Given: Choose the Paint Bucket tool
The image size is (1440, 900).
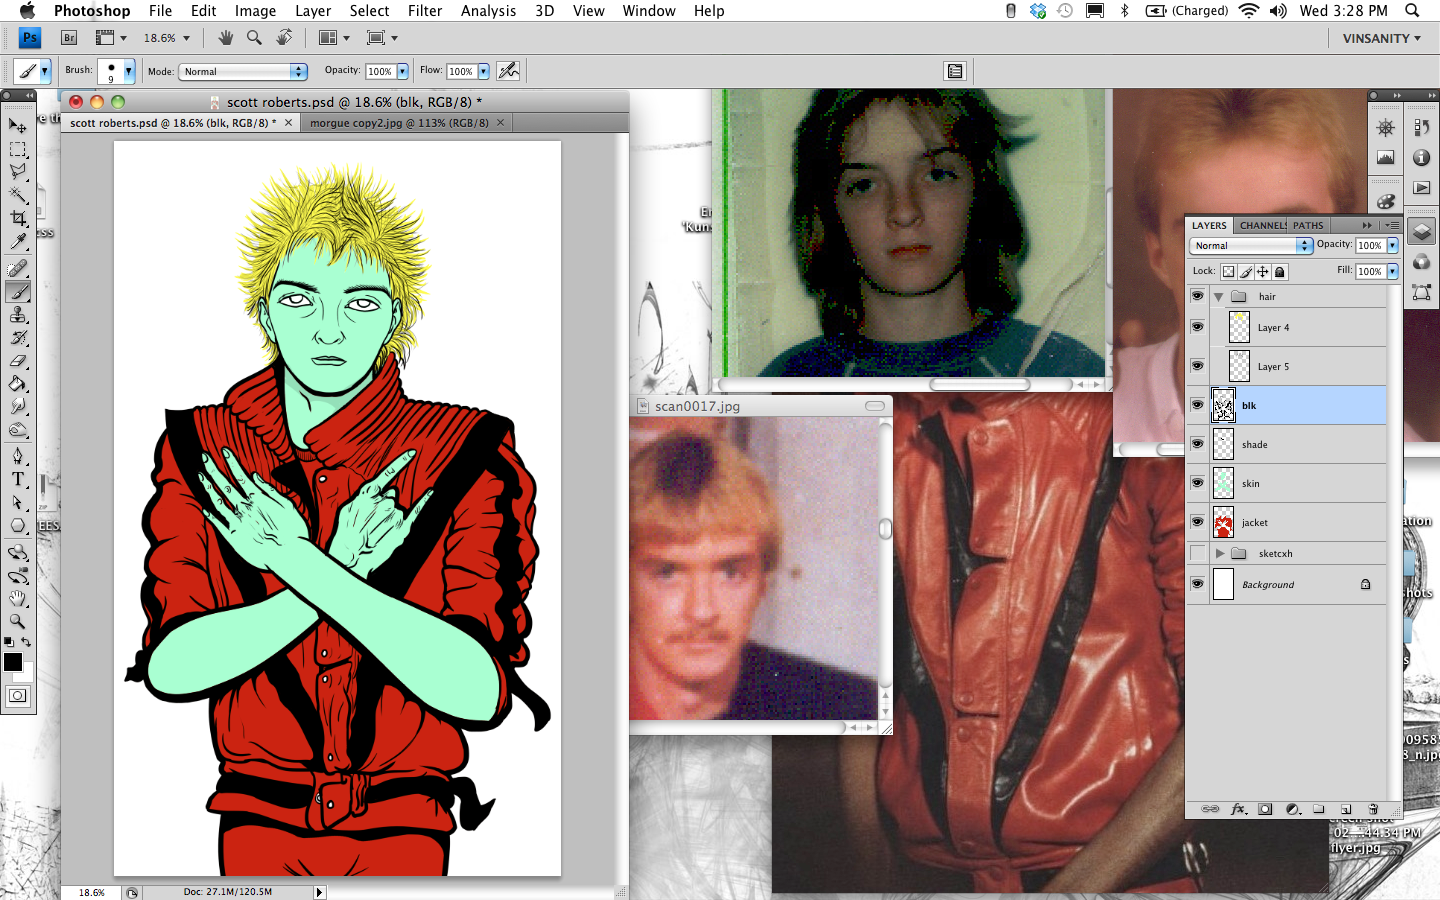Looking at the screenshot, I should [x=18, y=384].
